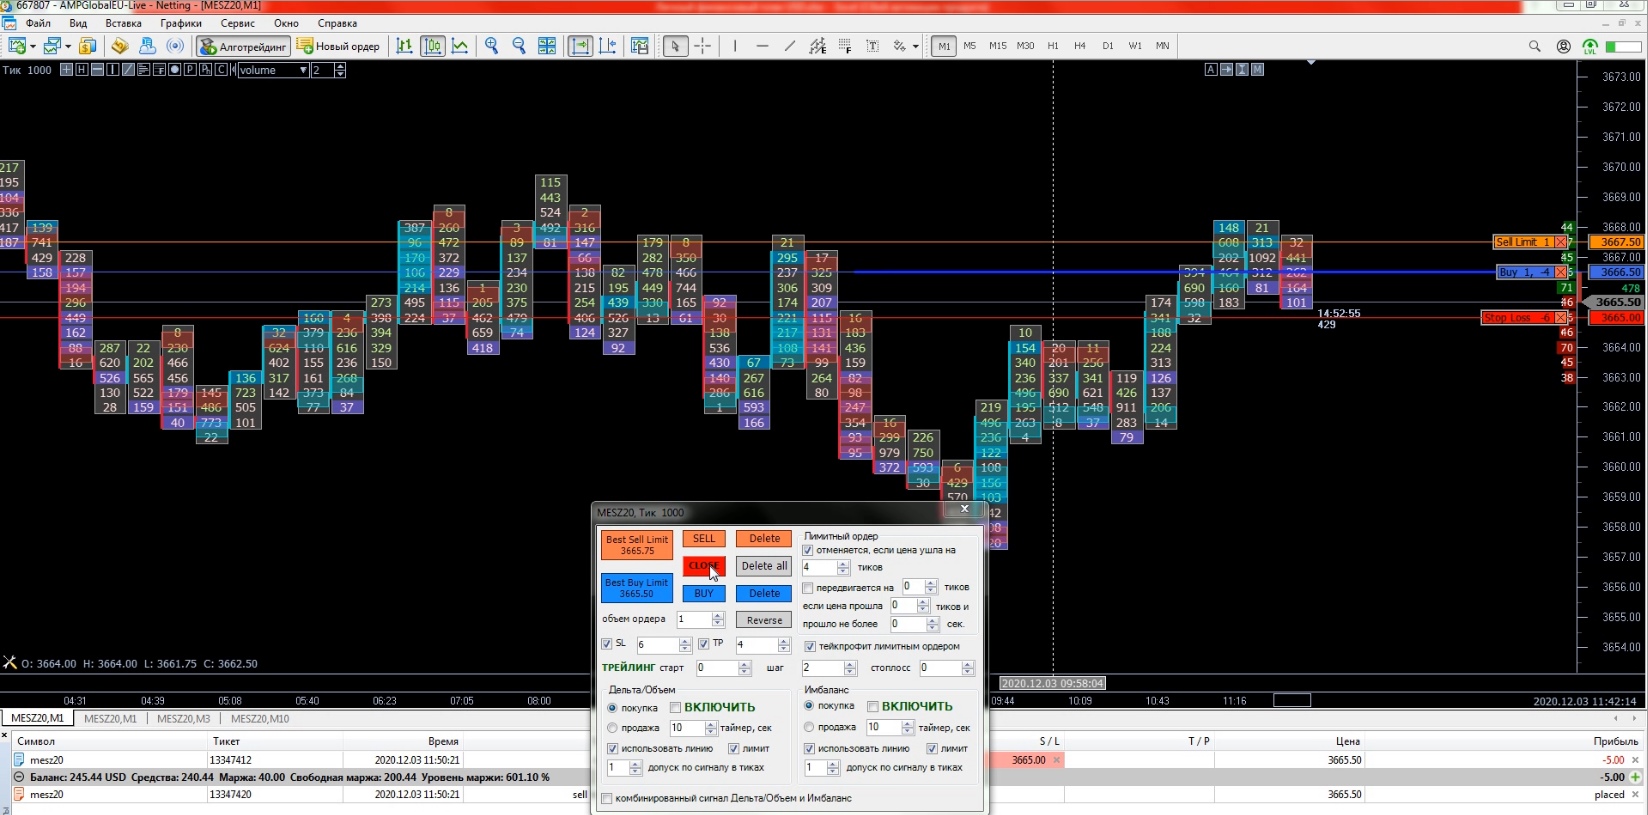
Task: Switch to the MESZ20,M10 chart tab
Action: click(x=259, y=718)
